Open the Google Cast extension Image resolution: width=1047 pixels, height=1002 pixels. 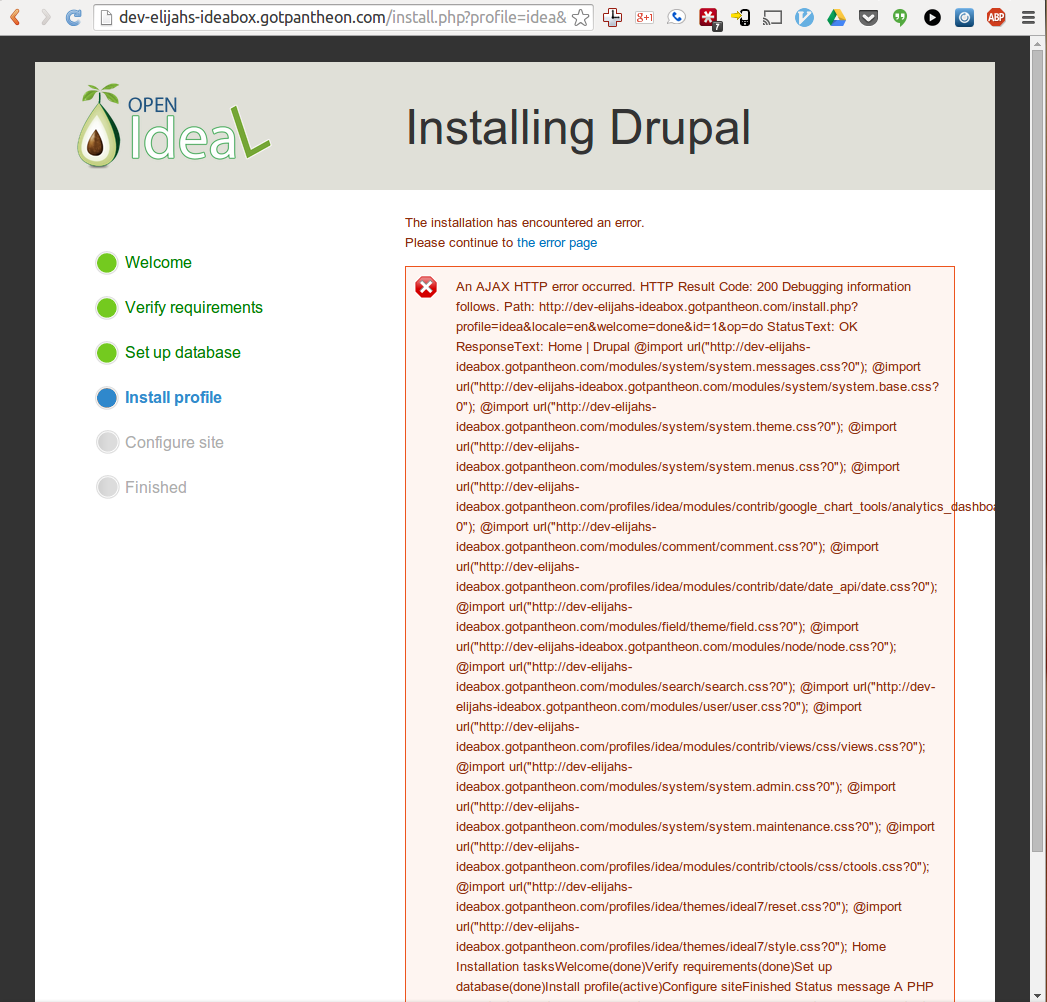pyautogui.click(x=773, y=17)
